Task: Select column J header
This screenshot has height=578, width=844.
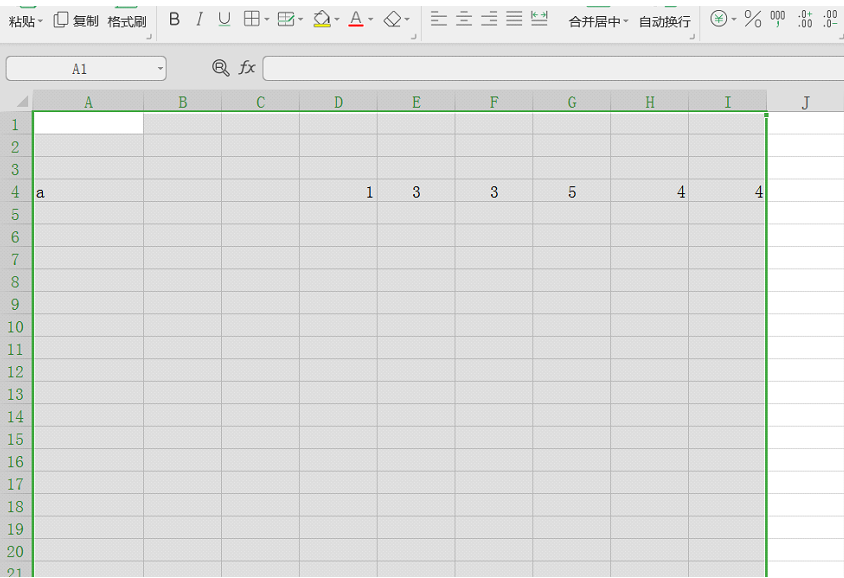Action: (x=805, y=102)
